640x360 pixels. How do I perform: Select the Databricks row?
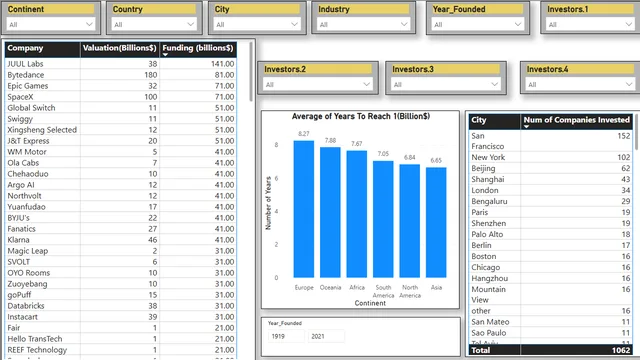(x=121, y=306)
